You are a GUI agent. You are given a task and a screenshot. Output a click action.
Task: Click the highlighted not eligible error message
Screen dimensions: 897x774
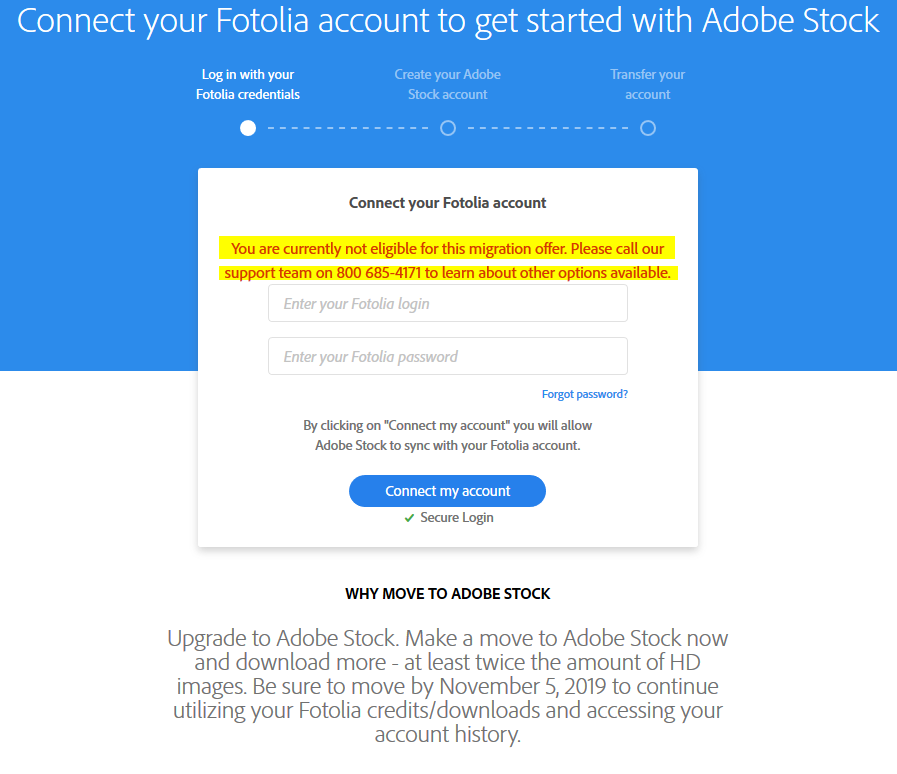pyautogui.click(x=448, y=260)
